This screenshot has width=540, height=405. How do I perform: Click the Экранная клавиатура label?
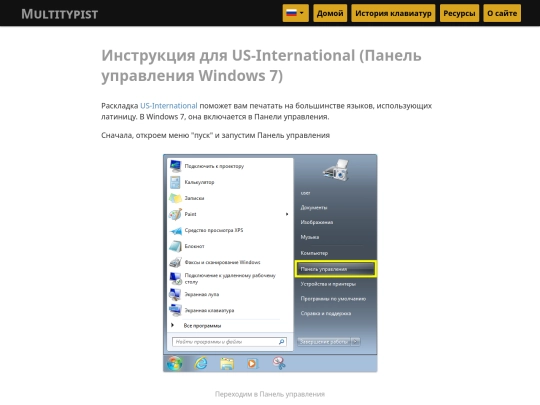click(209, 310)
